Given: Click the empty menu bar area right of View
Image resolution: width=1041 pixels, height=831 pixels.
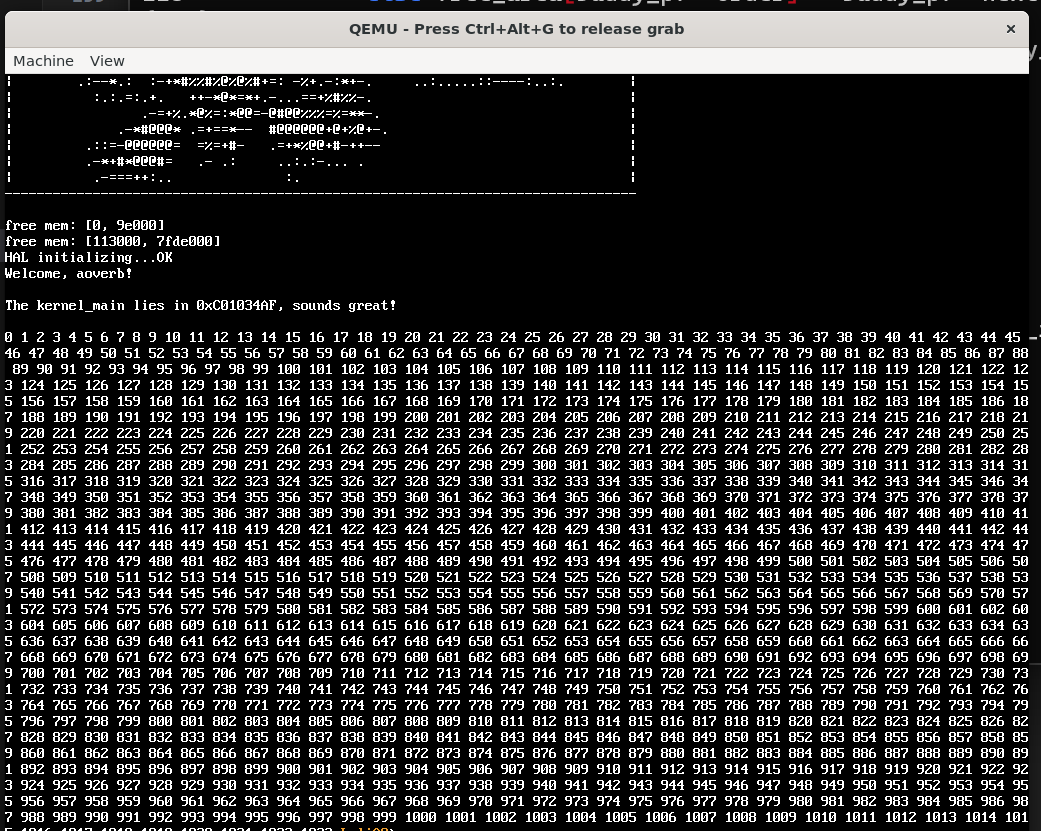Looking at the screenshot, I should click(x=560, y=61).
